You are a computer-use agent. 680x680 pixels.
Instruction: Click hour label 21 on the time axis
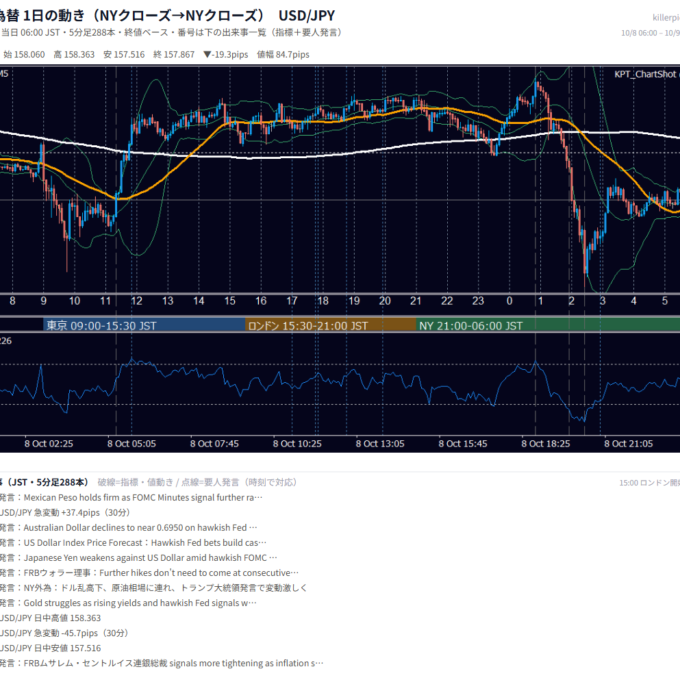pyautogui.click(x=416, y=301)
